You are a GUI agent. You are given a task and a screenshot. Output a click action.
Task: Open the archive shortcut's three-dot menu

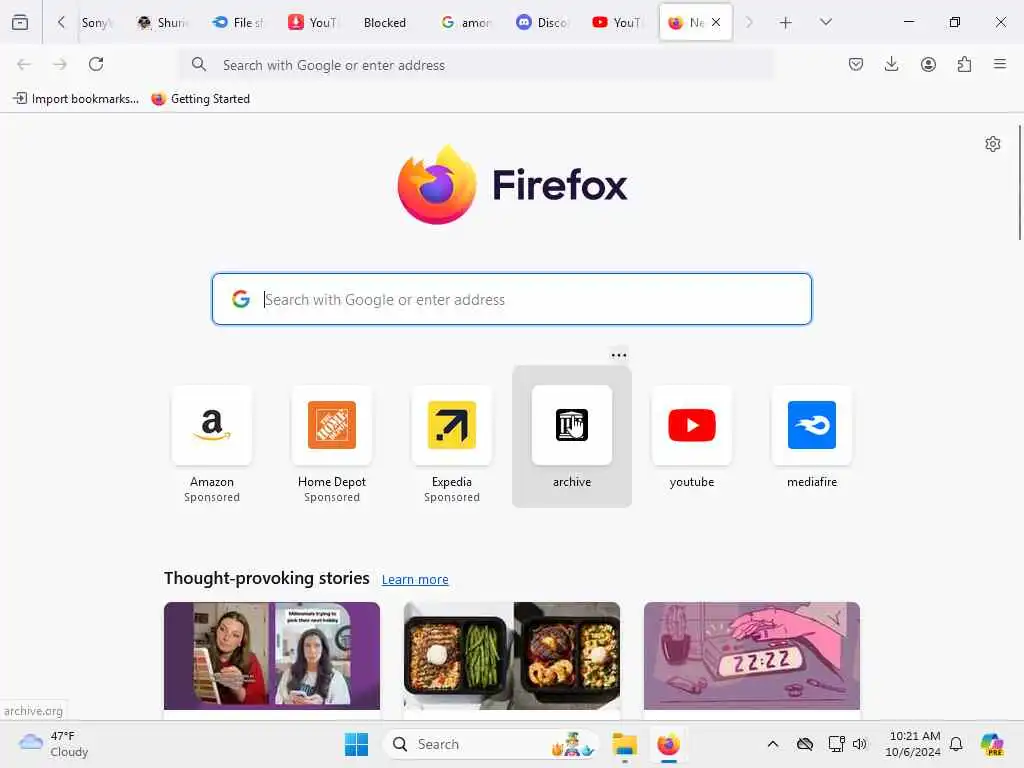[618, 355]
